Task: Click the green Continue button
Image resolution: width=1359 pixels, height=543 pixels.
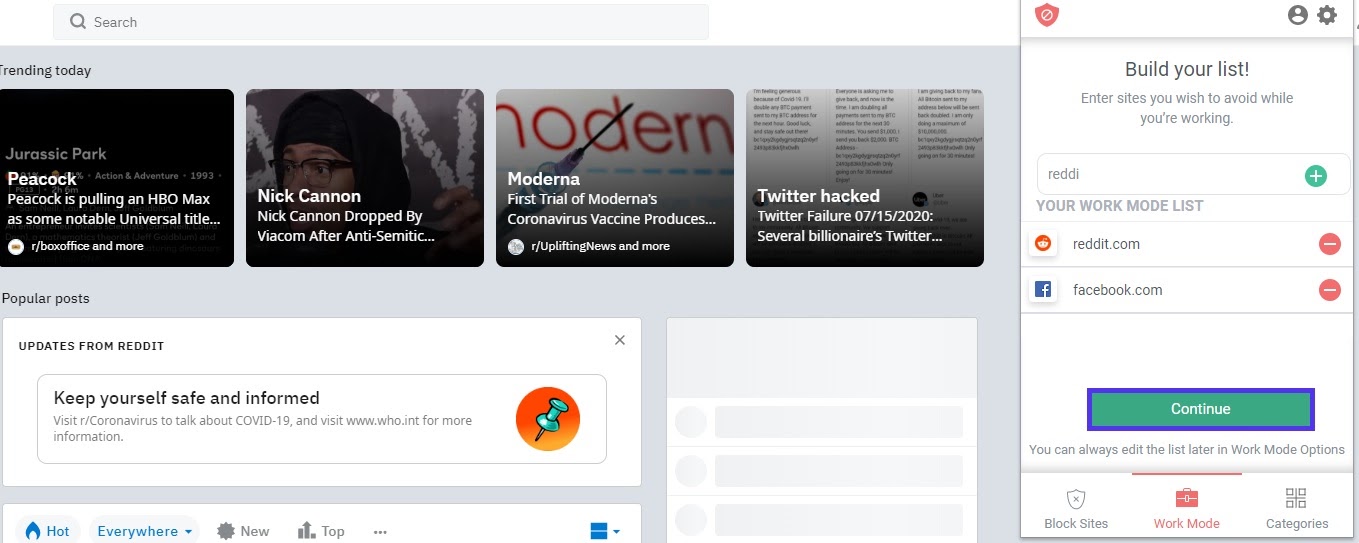Action: click(1200, 409)
